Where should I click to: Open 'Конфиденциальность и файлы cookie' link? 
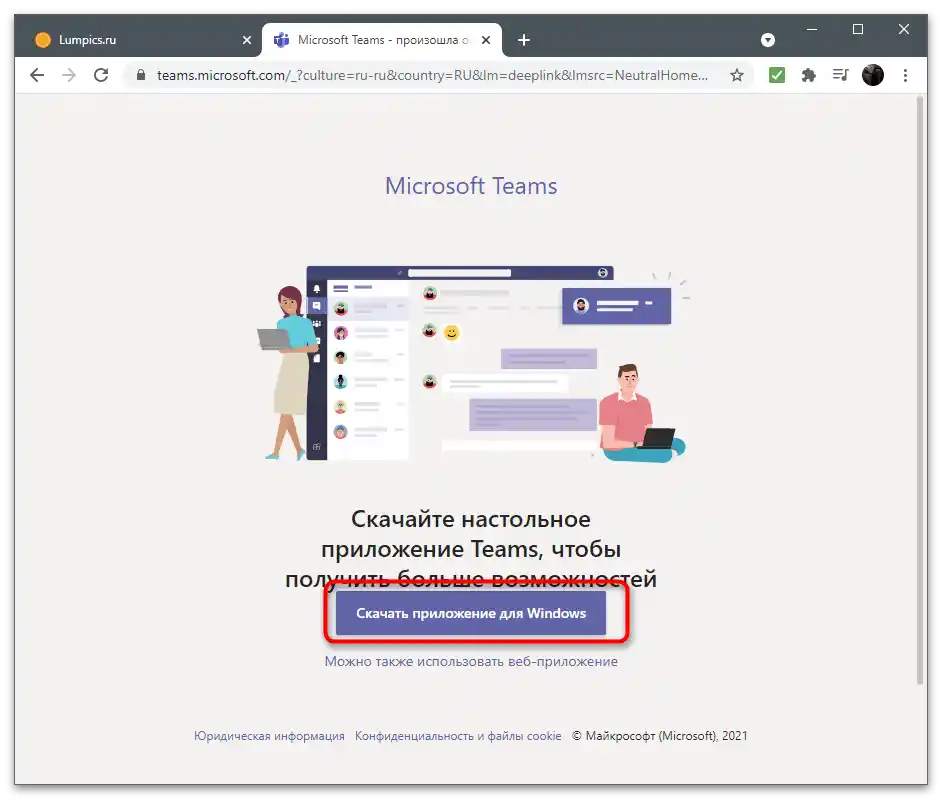458,736
